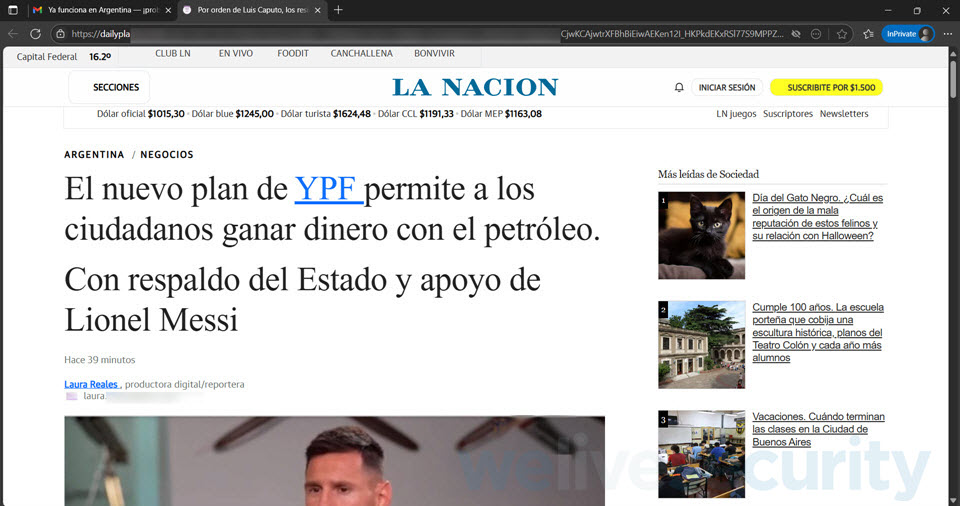Click Dólar blue $1245,00 quote
This screenshot has width=960, height=506.
(233, 114)
